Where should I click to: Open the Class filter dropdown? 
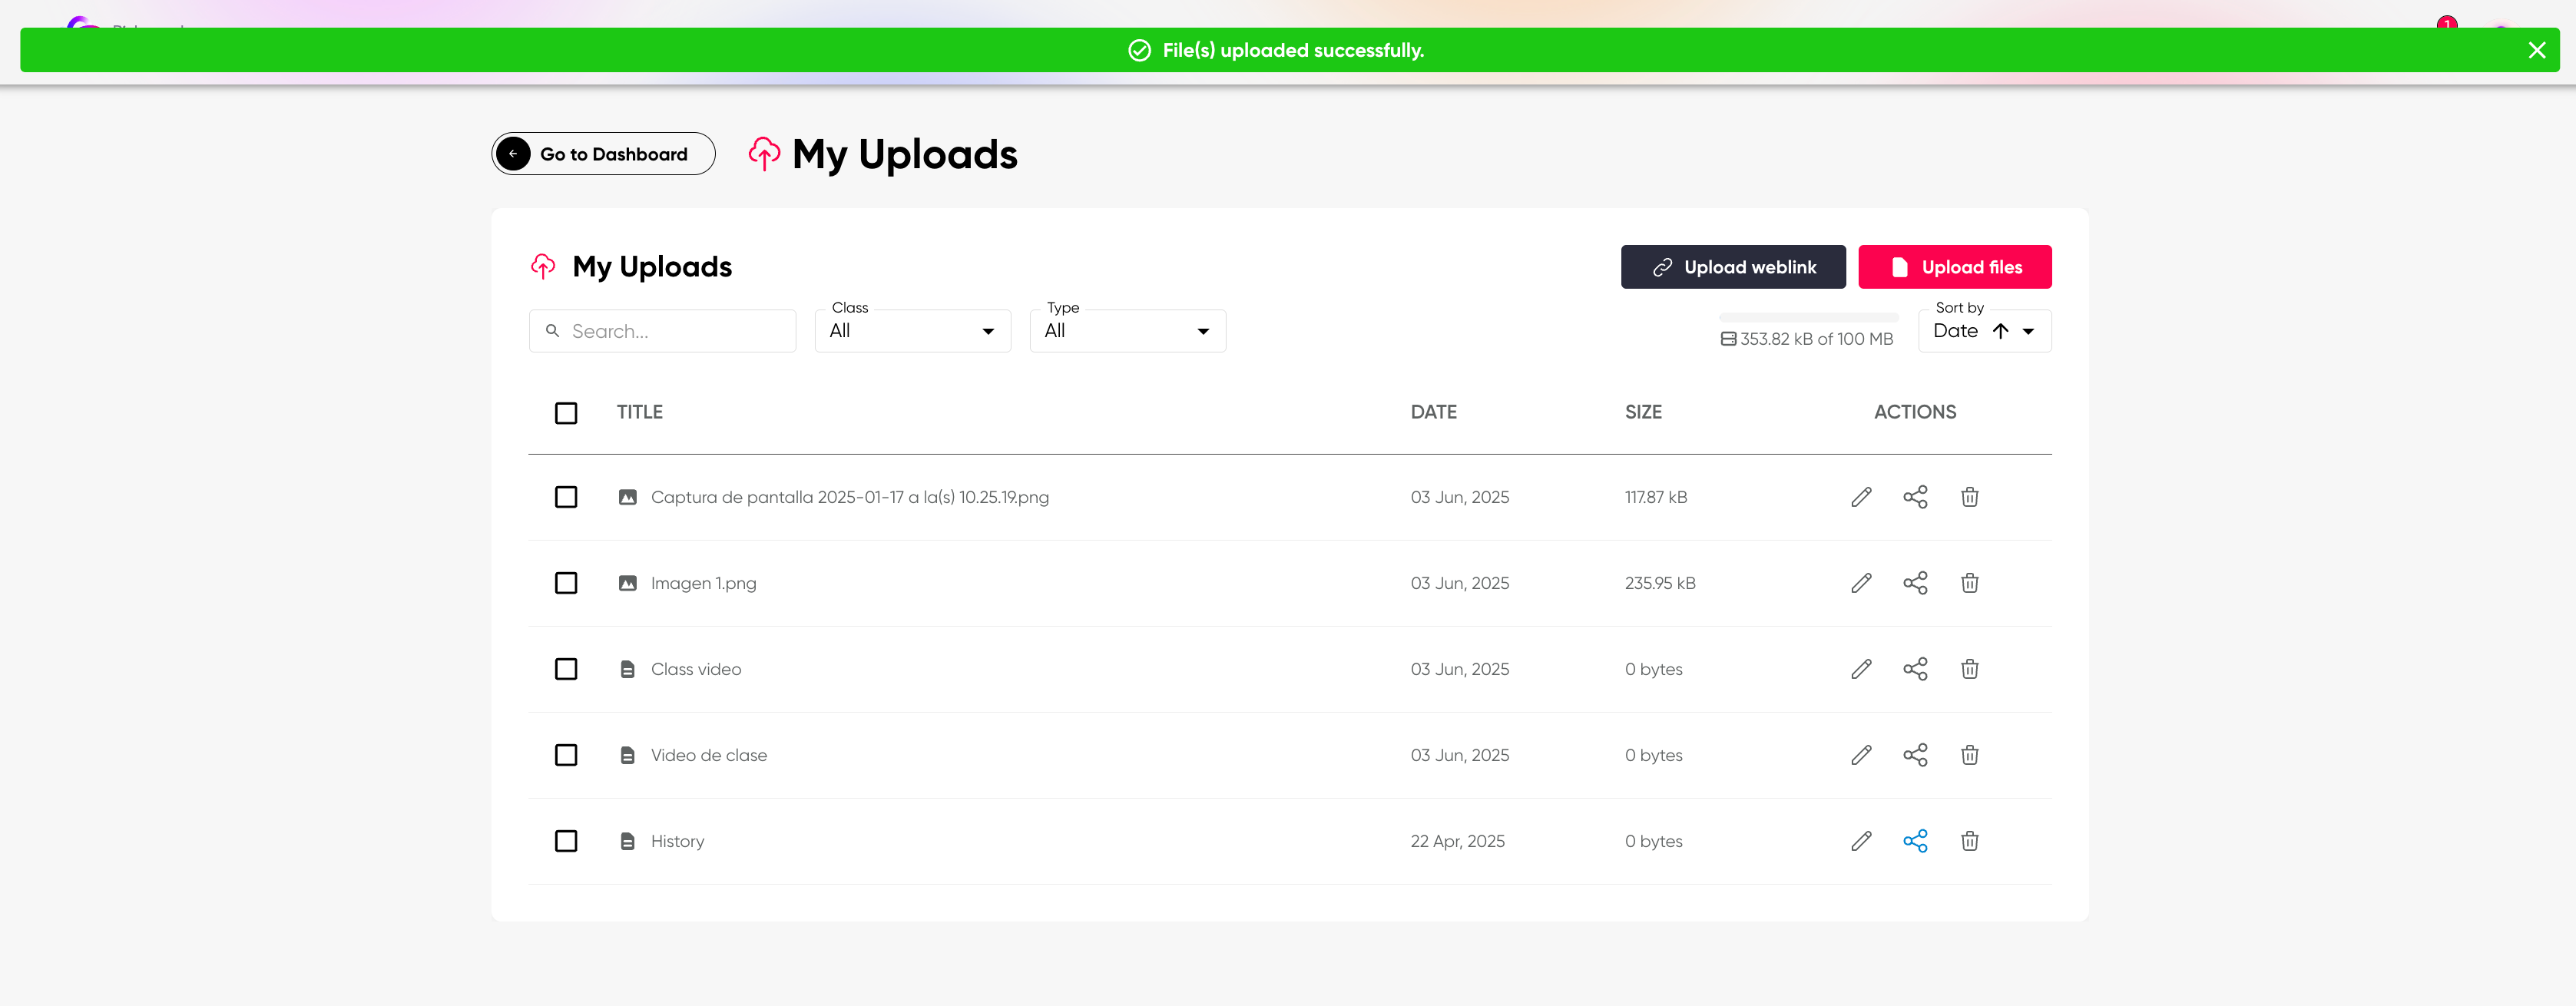[x=912, y=331]
